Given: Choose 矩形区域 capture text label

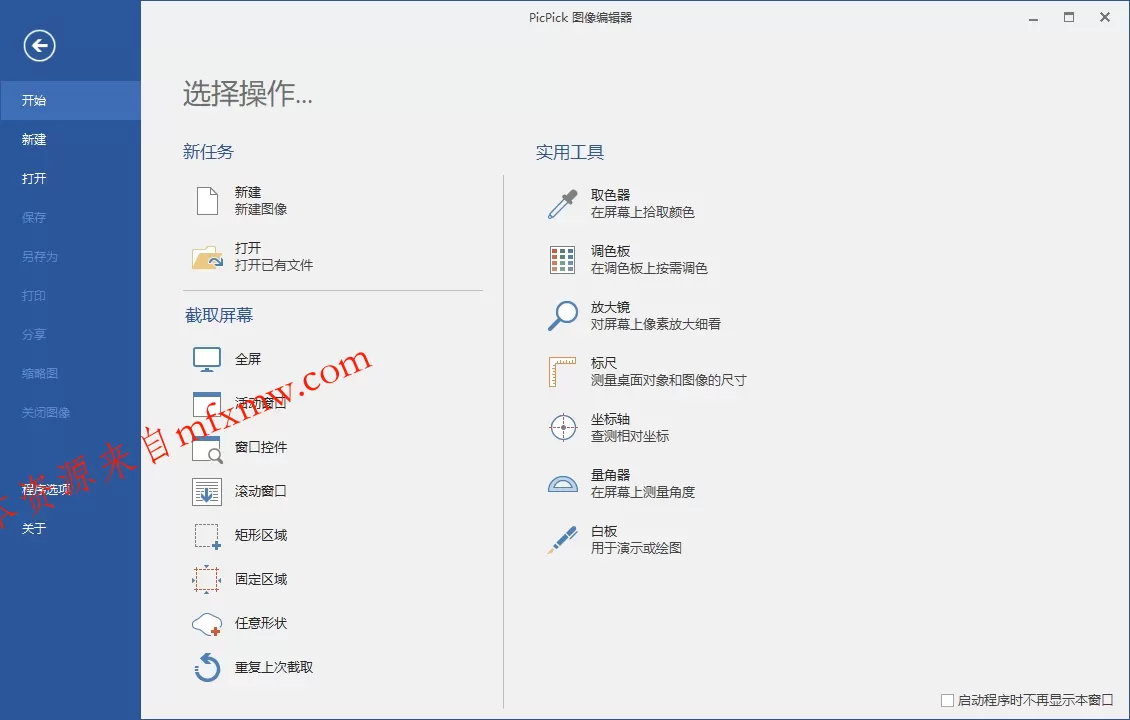Looking at the screenshot, I should [261, 535].
